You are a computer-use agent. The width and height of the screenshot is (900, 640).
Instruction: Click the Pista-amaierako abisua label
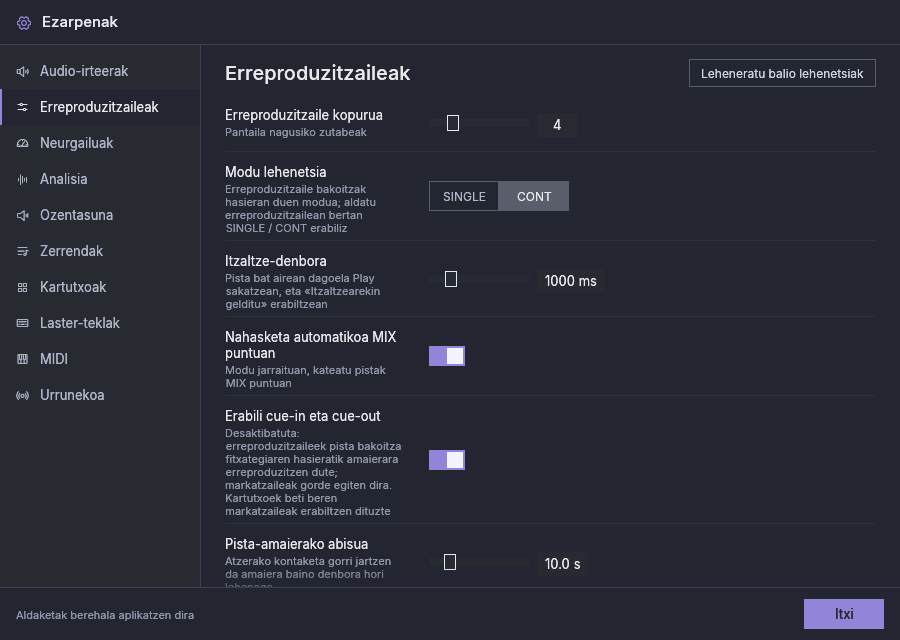(x=296, y=544)
